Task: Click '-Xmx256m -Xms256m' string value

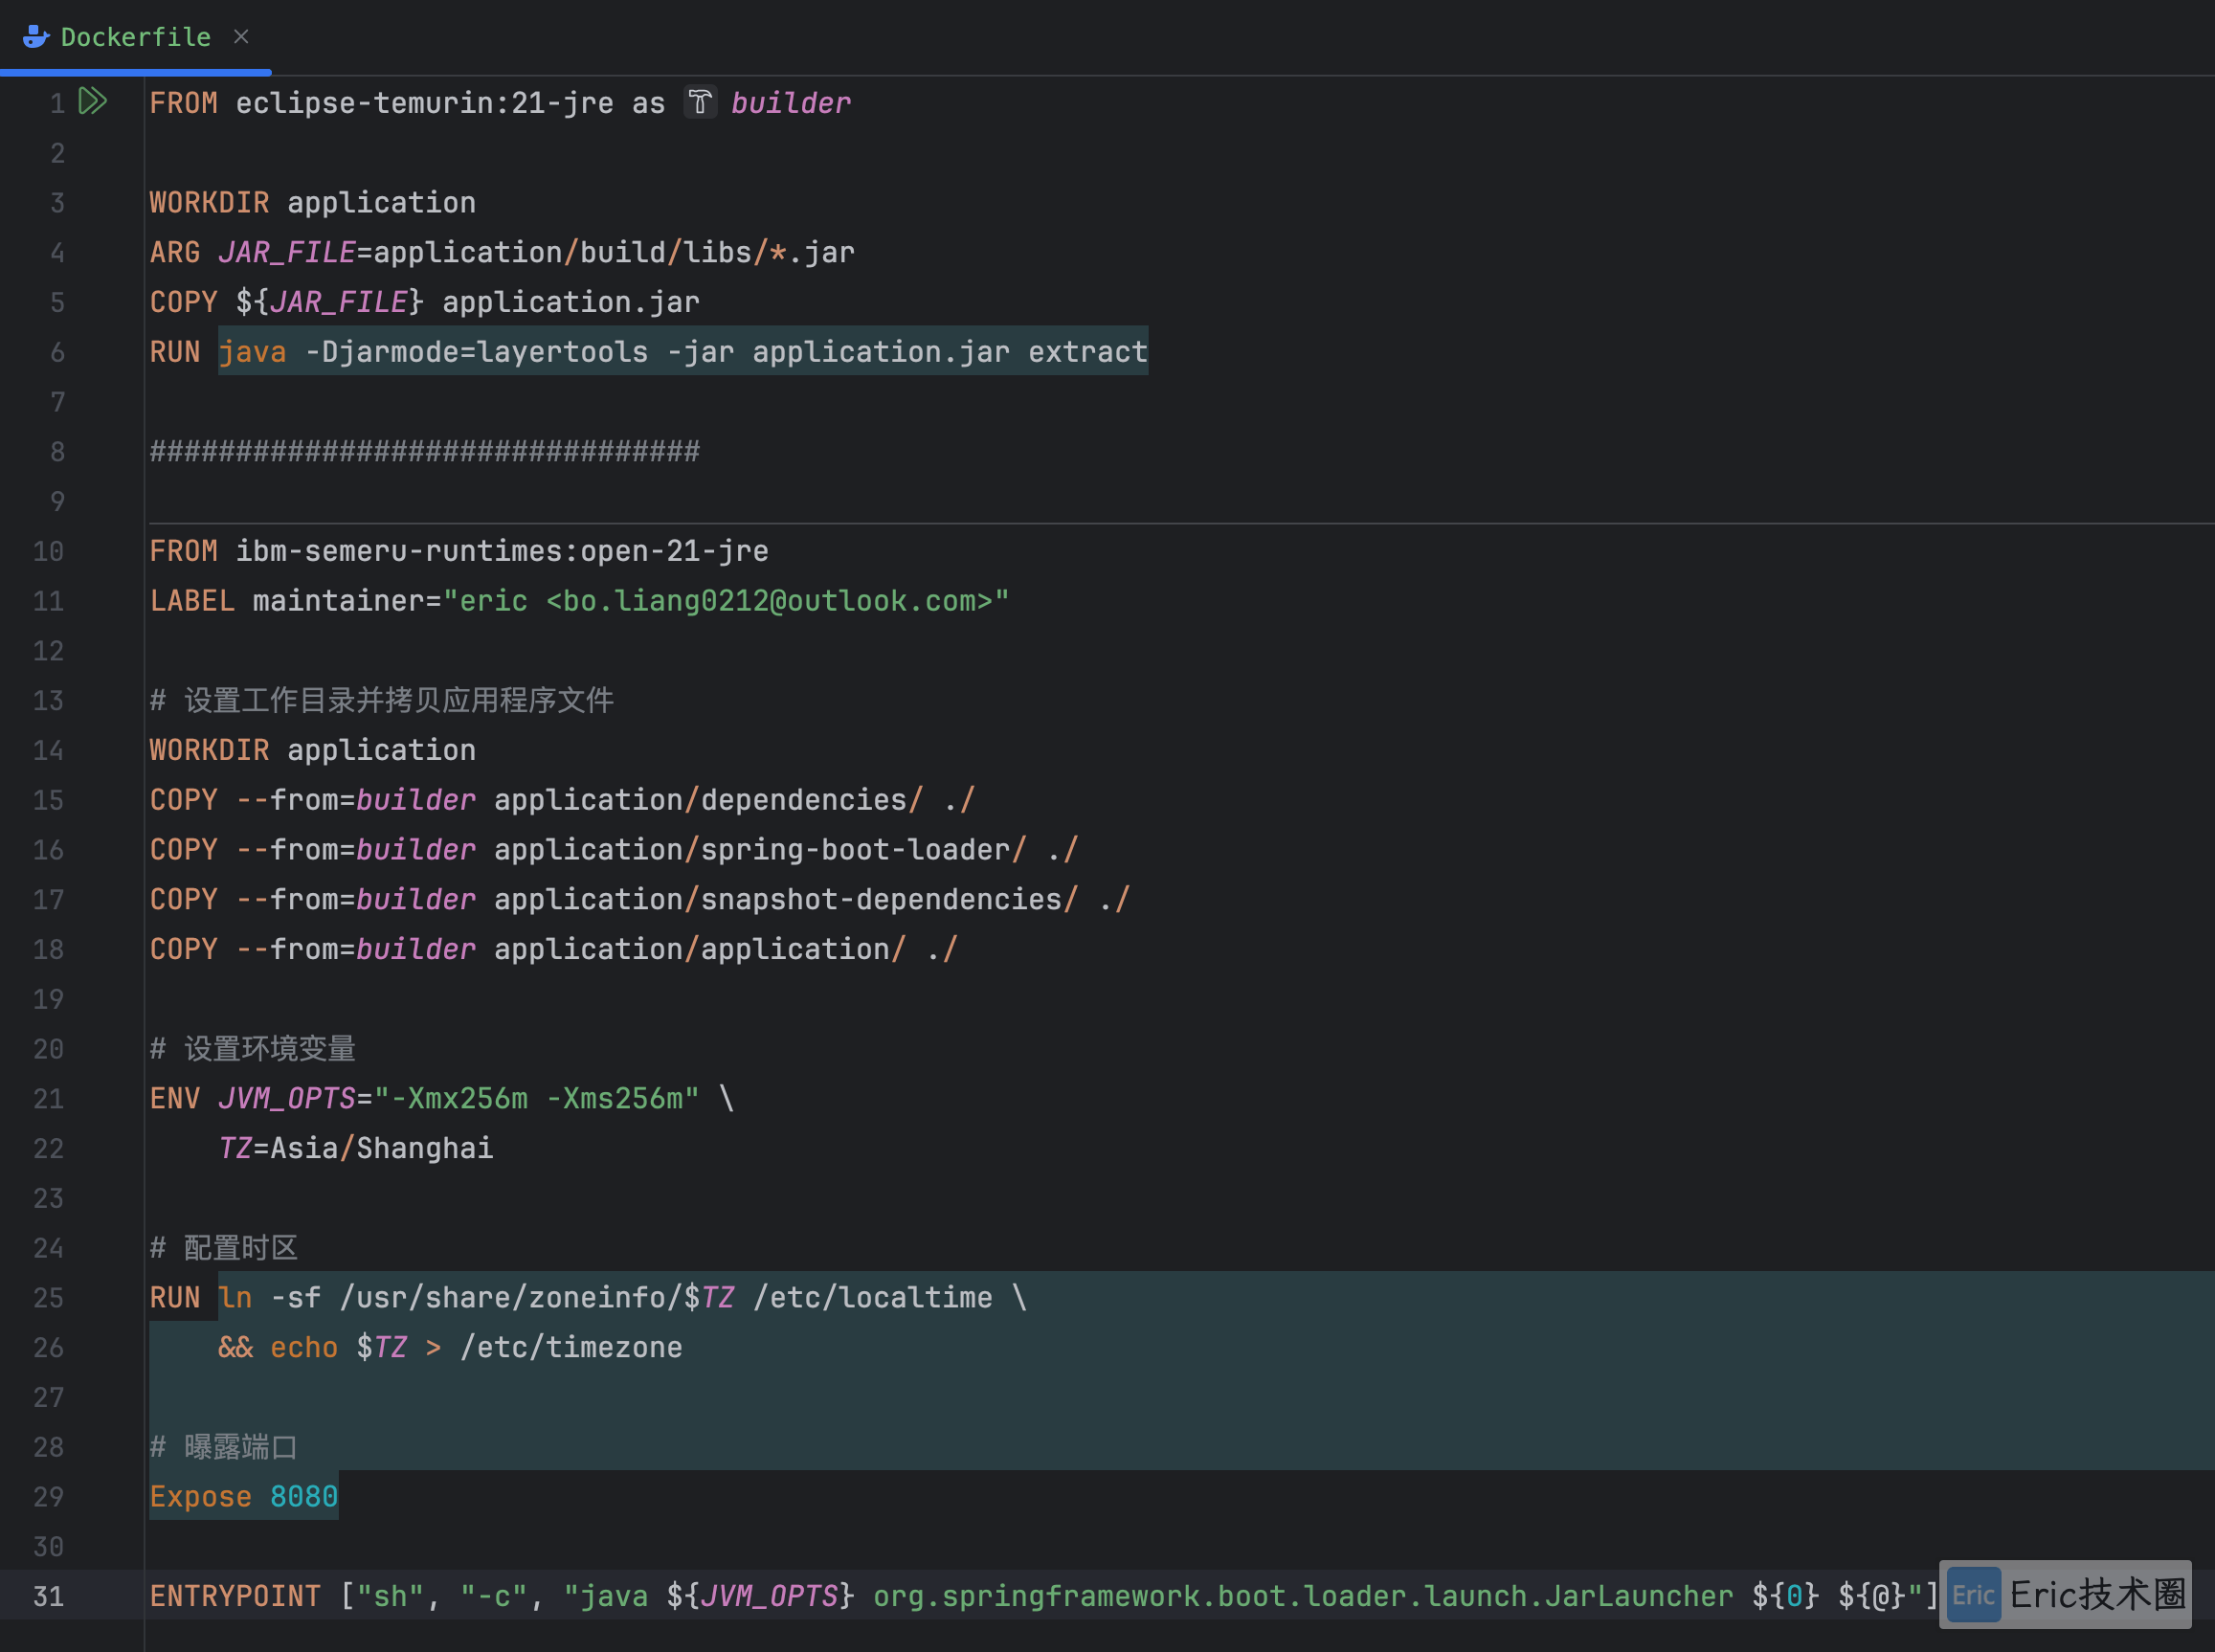Action: tap(536, 1099)
